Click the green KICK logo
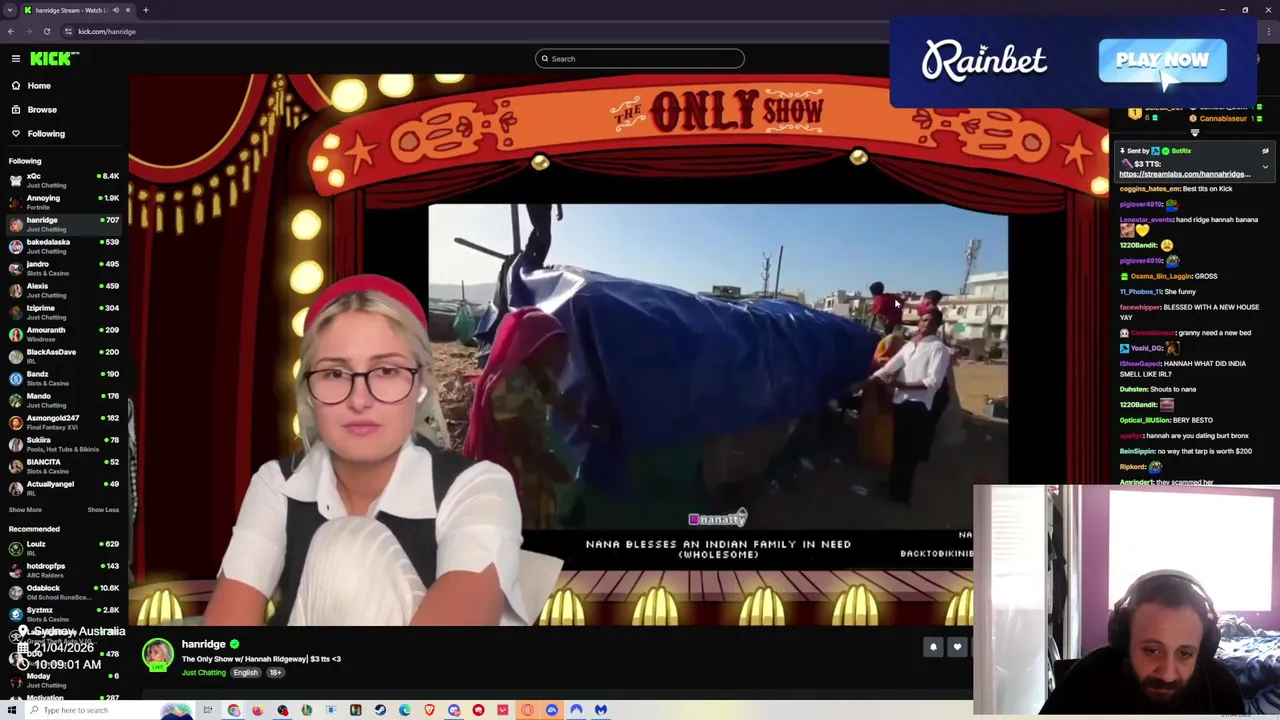Viewport: 1280px width, 720px height. coord(50,59)
